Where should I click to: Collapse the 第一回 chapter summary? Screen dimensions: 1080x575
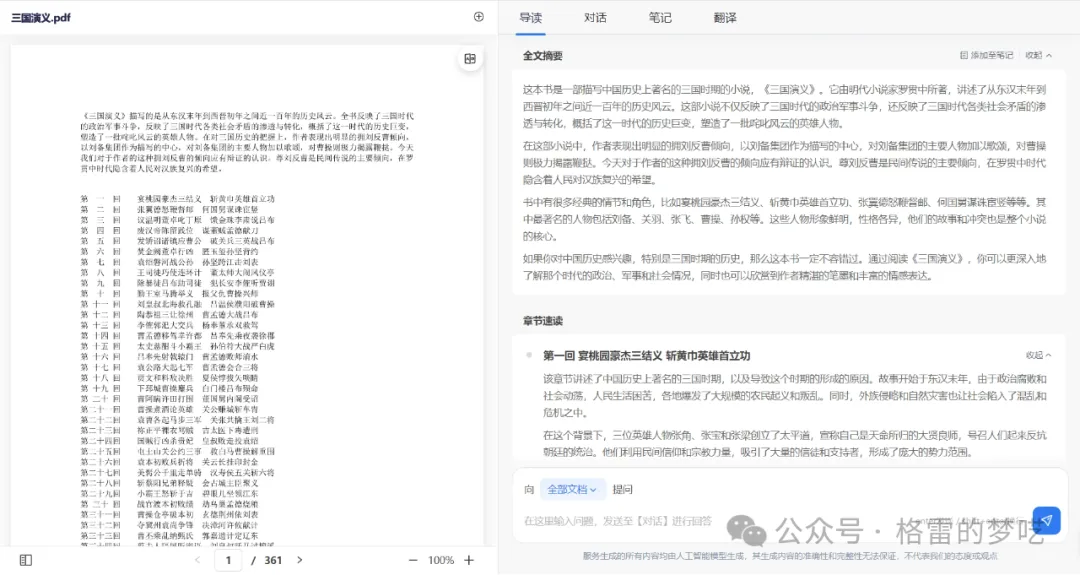coord(1038,355)
